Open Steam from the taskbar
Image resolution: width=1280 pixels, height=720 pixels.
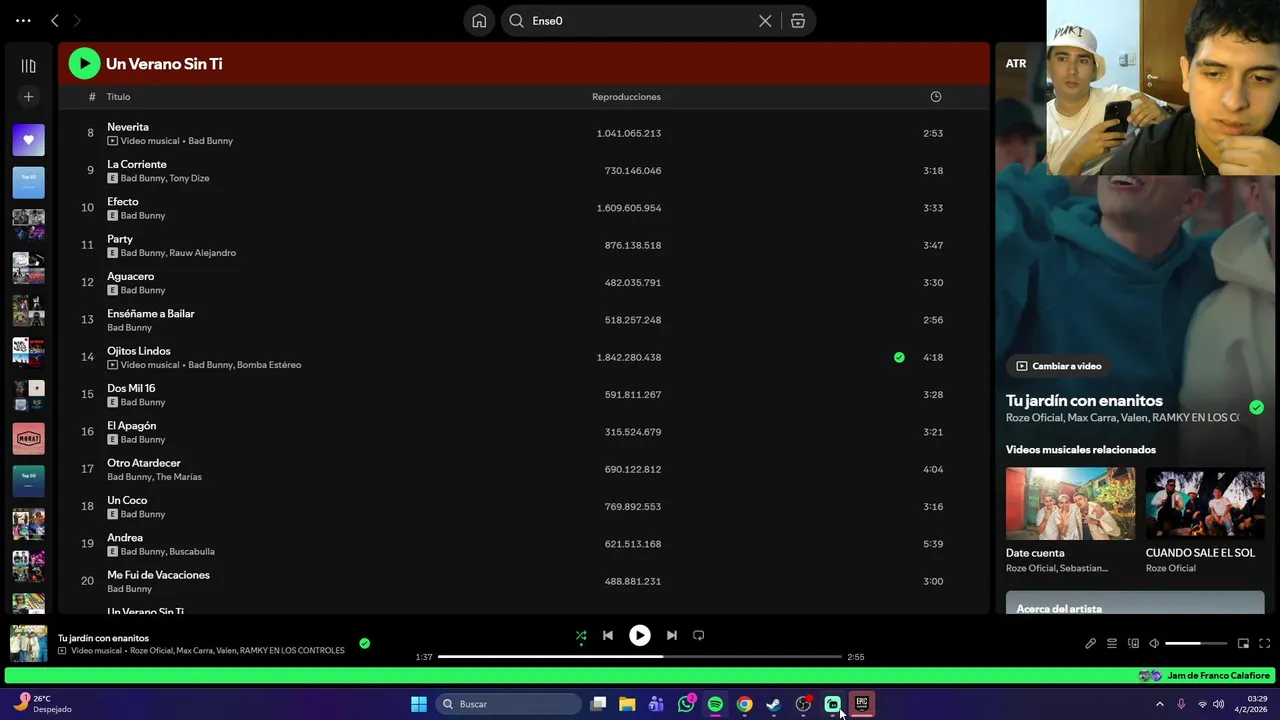pos(773,704)
